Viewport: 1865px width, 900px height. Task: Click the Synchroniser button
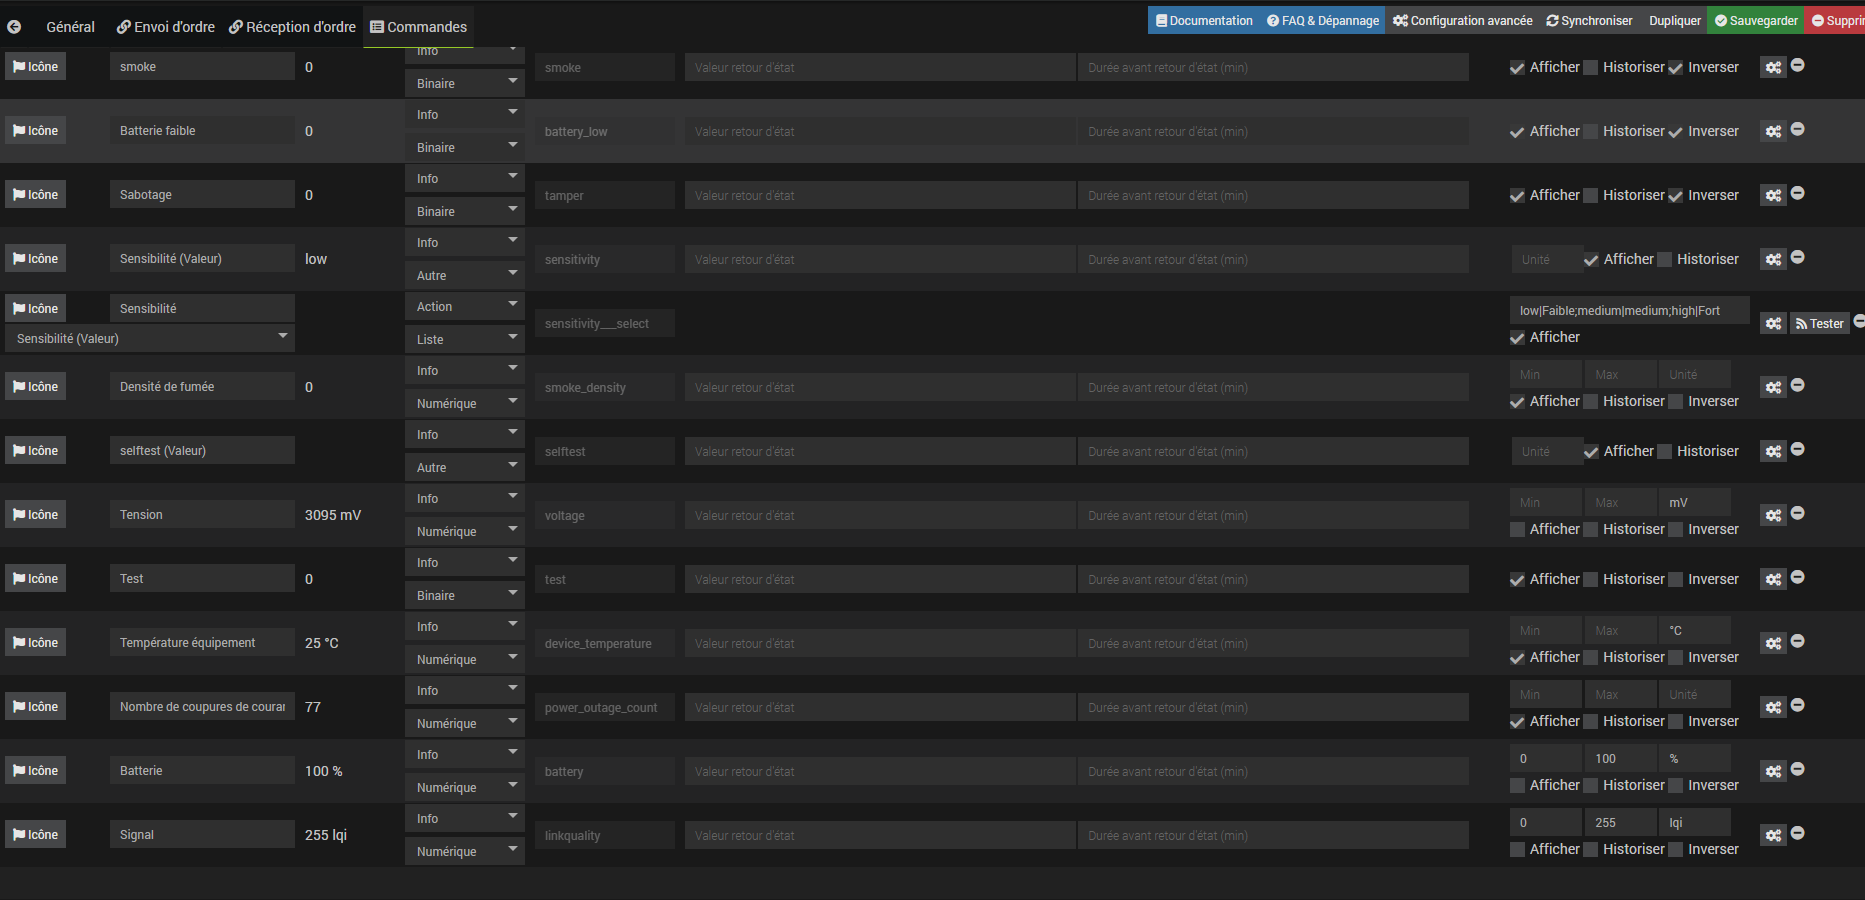(x=1589, y=20)
